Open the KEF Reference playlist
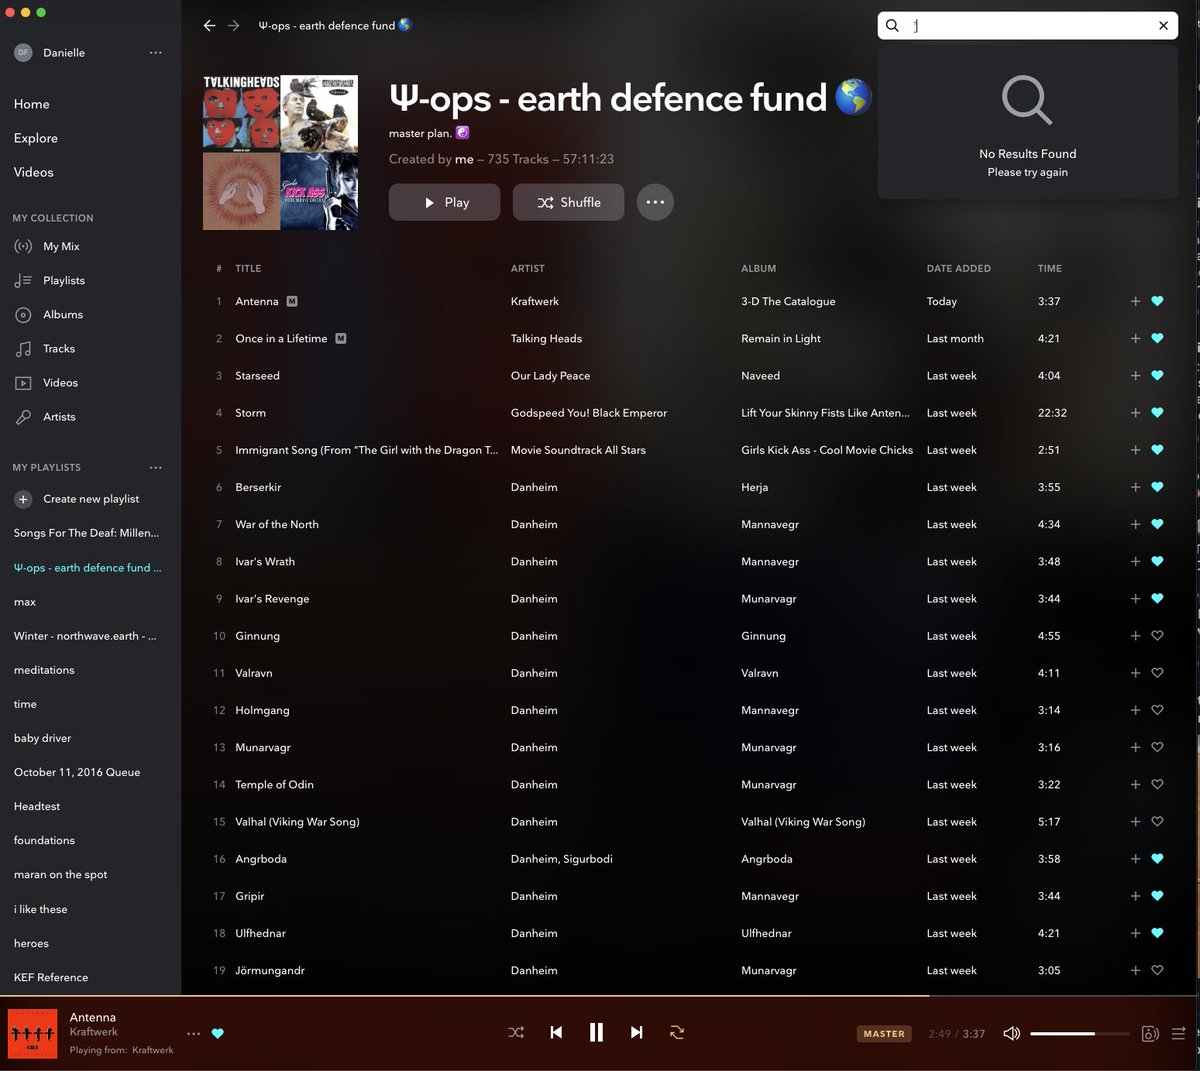The width and height of the screenshot is (1200, 1071). pyautogui.click(x=51, y=977)
